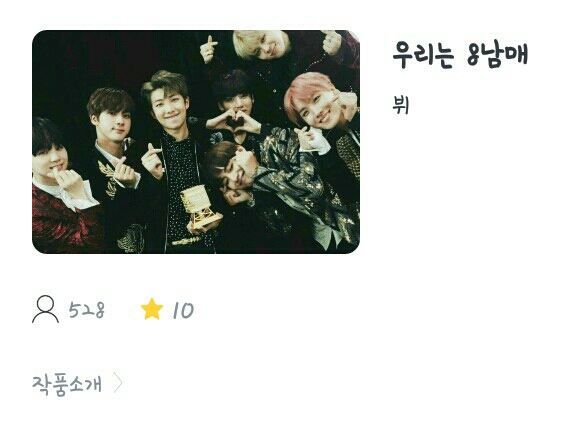Click the yellow star rating icon
Image resolution: width=582 pixels, height=436 pixels.
point(152,309)
